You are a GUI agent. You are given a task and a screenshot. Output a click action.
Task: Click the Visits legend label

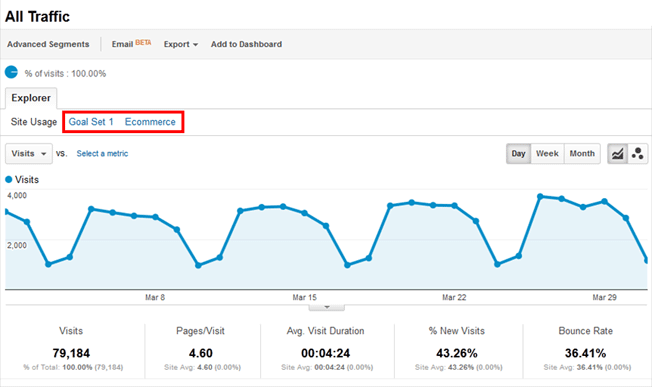(27, 180)
